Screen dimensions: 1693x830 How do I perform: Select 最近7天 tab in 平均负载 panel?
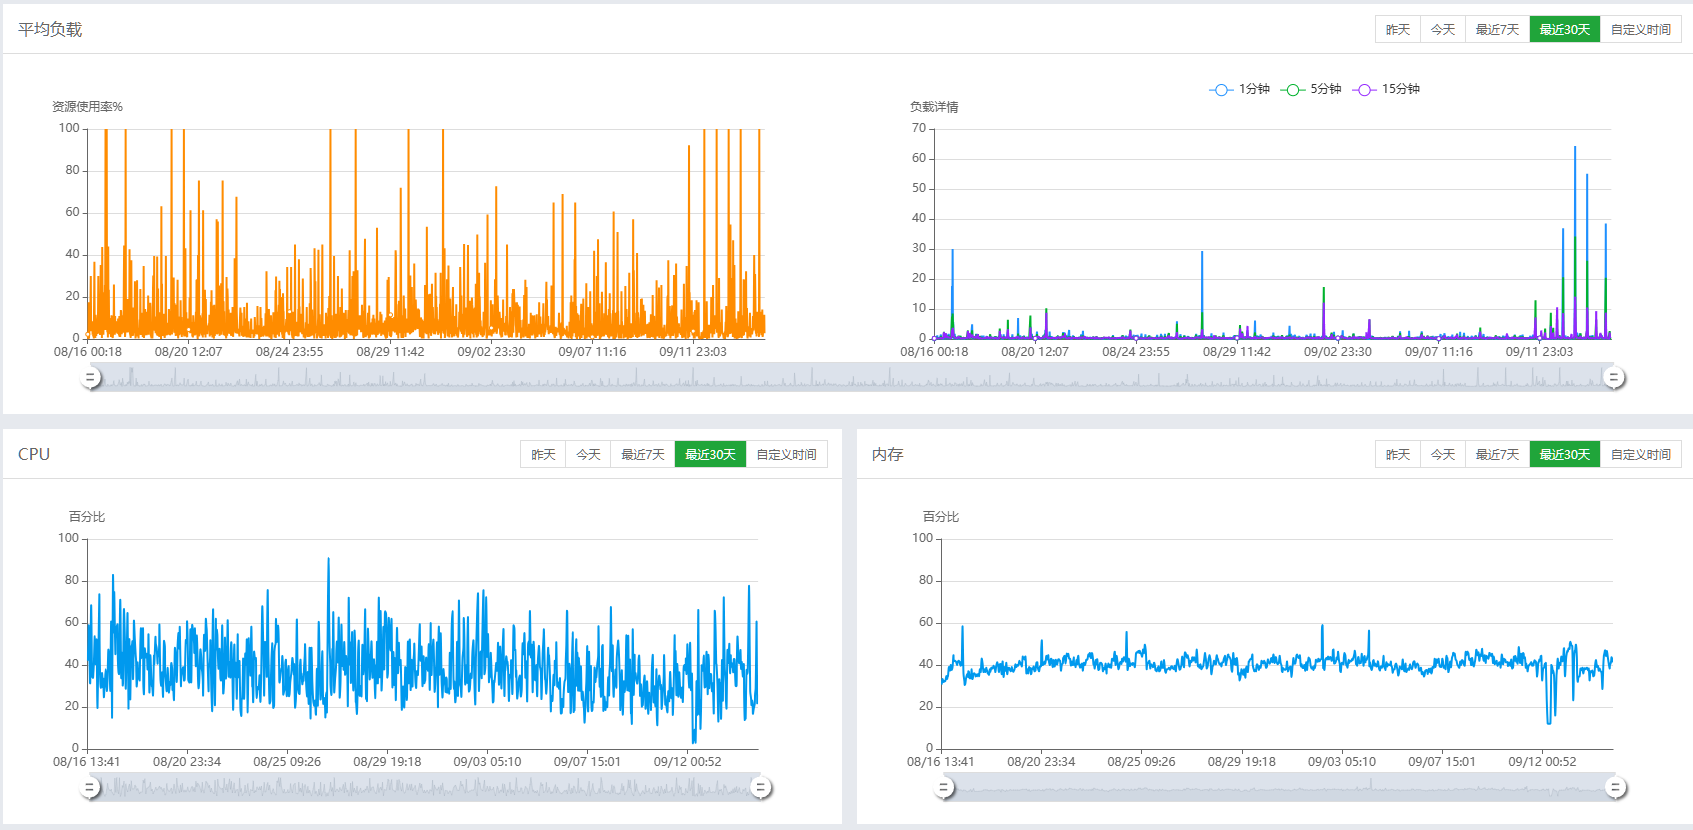[x=1497, y=30]
